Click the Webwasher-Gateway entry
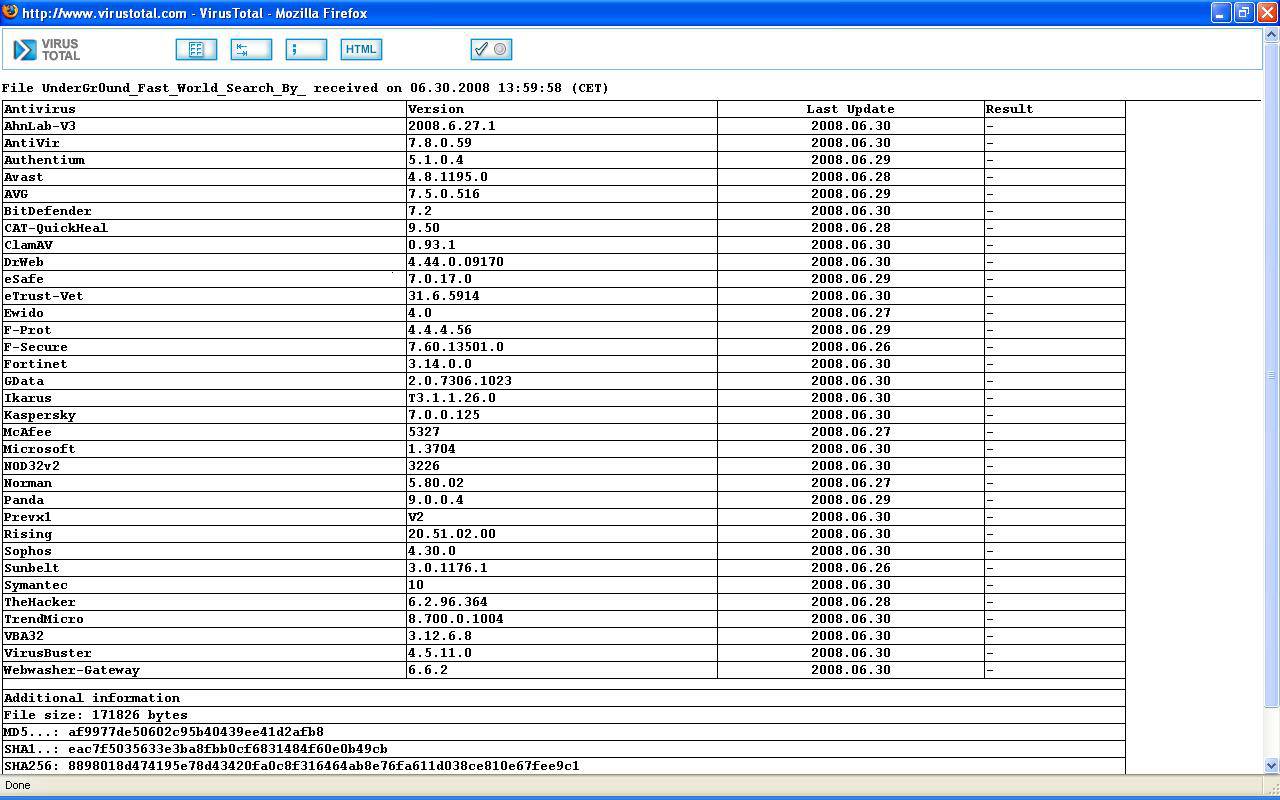The image size is (1280, 800). coord(72,670)
